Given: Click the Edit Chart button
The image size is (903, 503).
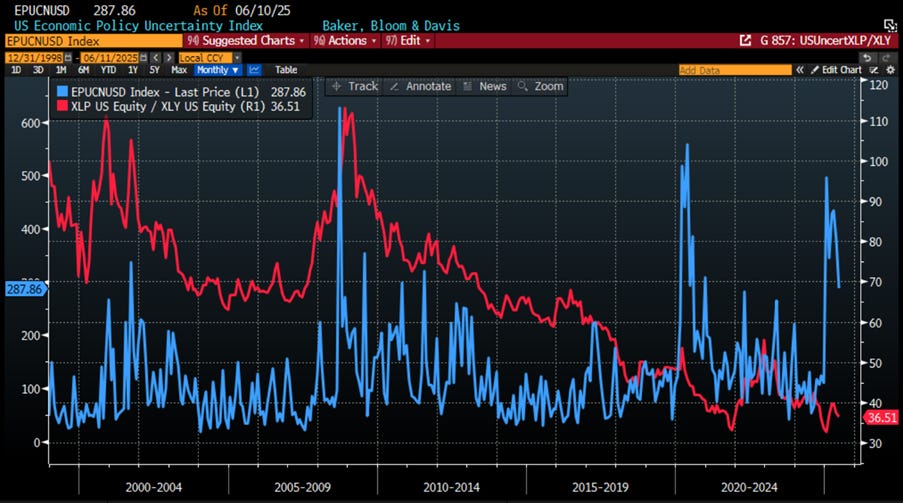Looking at the screenshot, I should pos(836,70).
